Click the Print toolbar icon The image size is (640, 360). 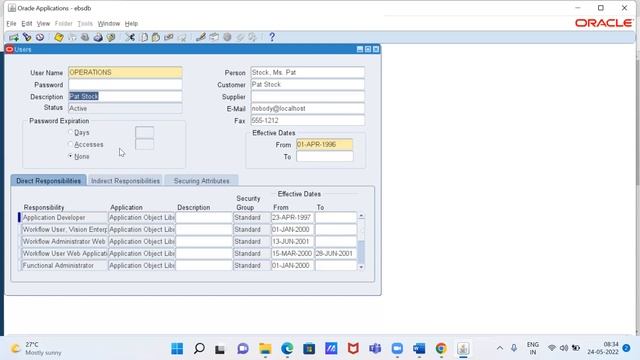(x=98, y=38)
